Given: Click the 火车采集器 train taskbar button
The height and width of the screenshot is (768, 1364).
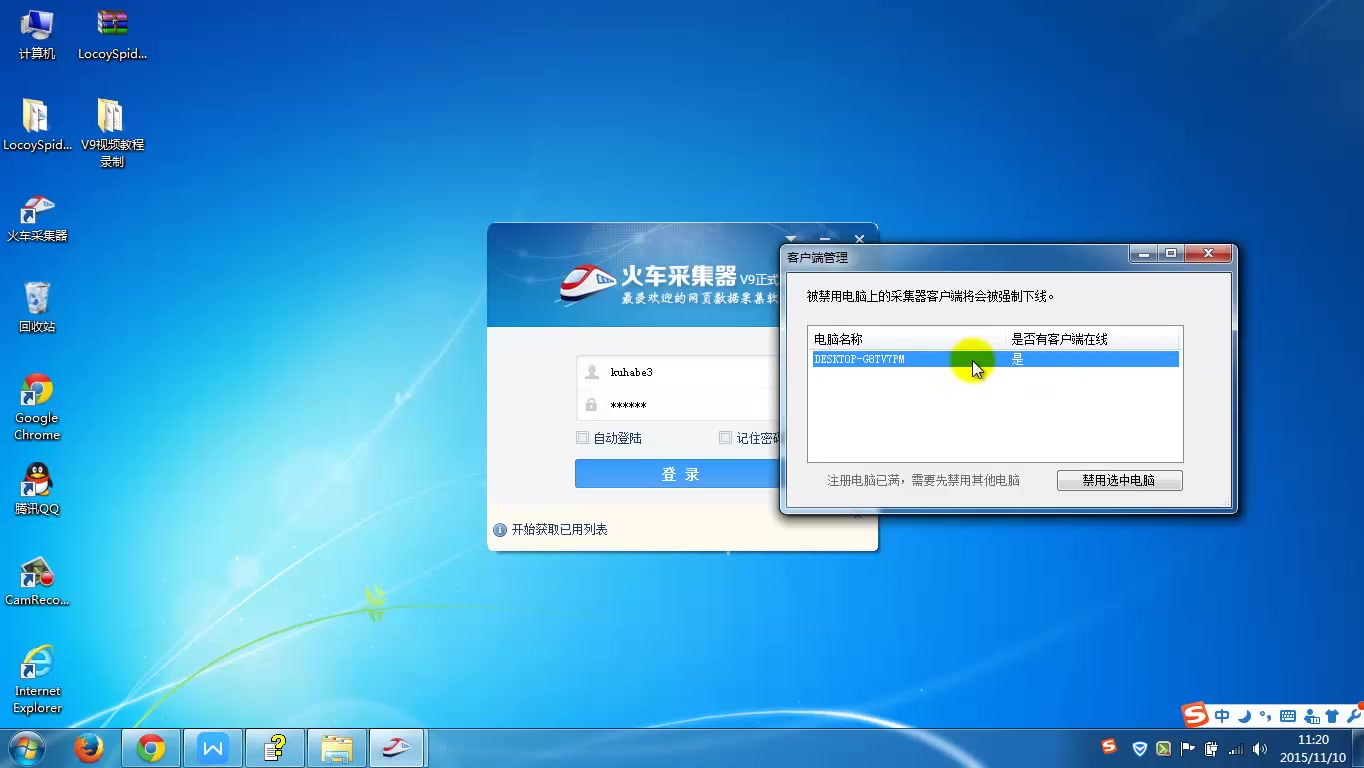Looking at the screenshot, I should pos(398,748).
